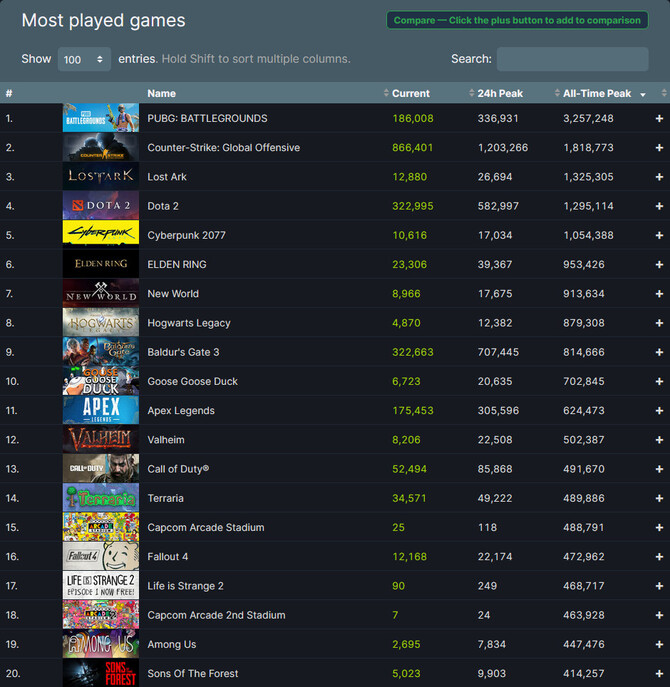Viewport: 670px width, 687px height.
Task: Click PUBG Battlegrounds thumbnail image
Action: [101, 117]
